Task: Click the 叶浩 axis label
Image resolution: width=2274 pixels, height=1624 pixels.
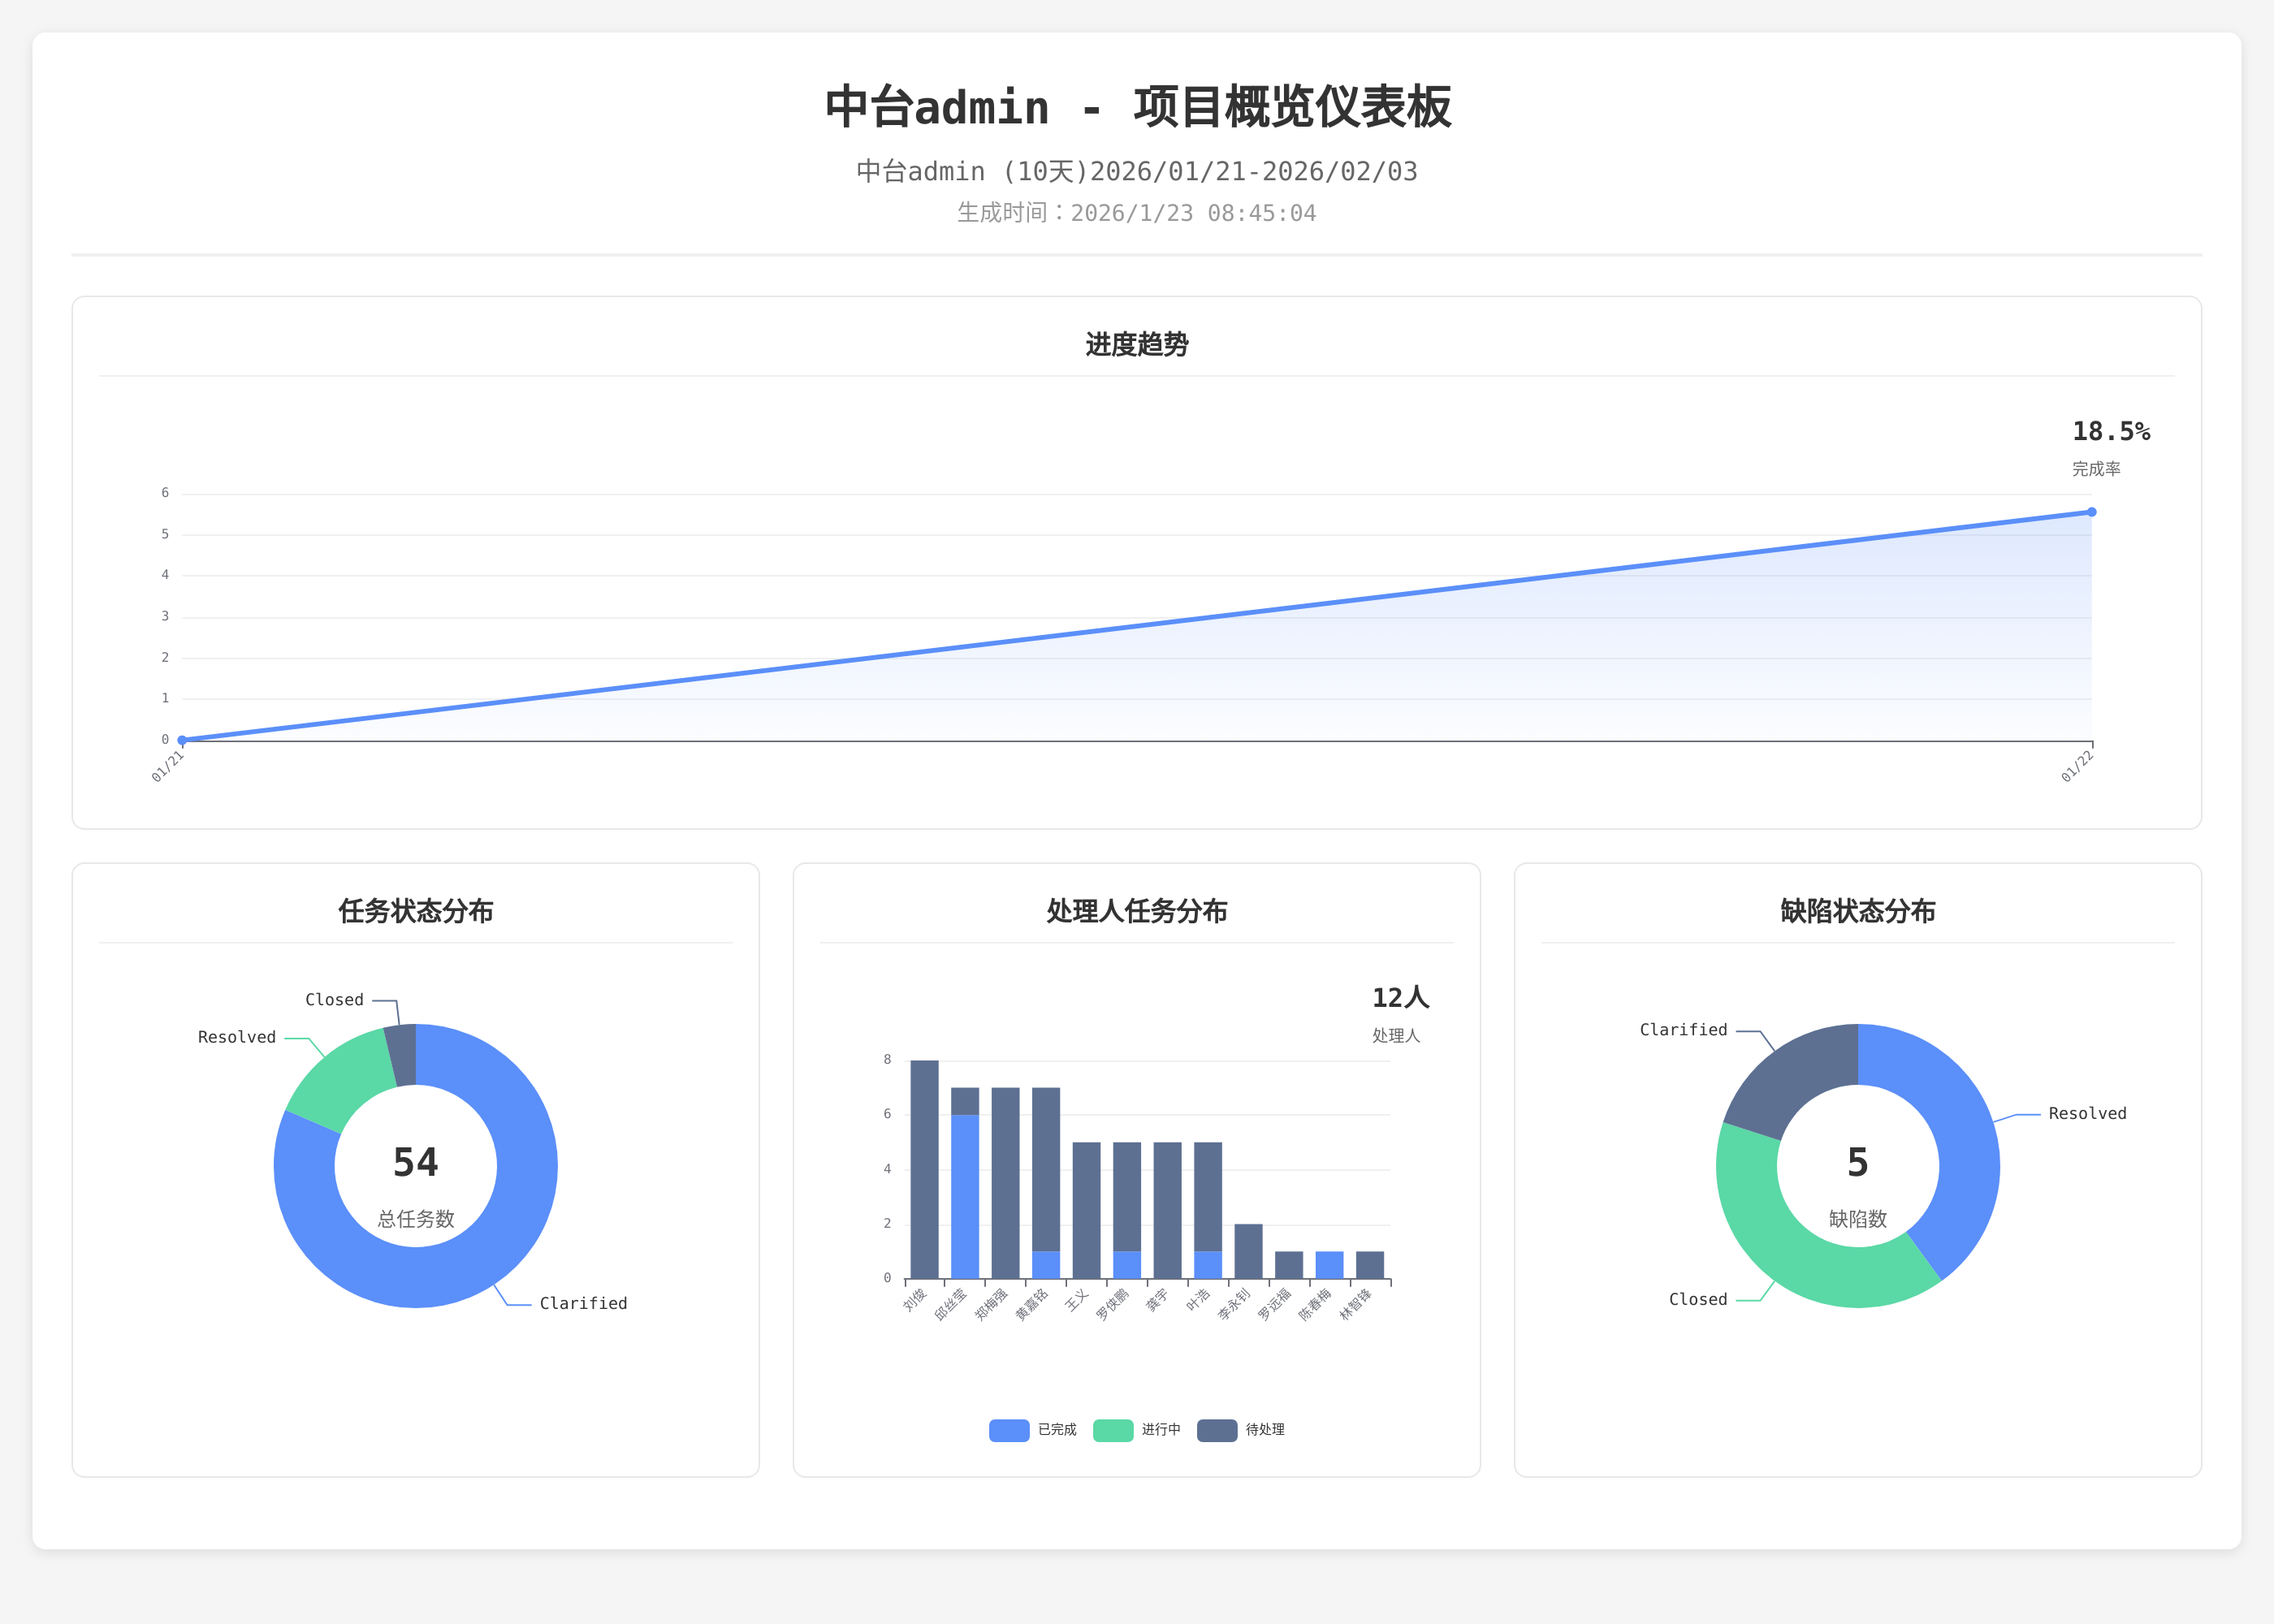Action: [1198, 1299]
